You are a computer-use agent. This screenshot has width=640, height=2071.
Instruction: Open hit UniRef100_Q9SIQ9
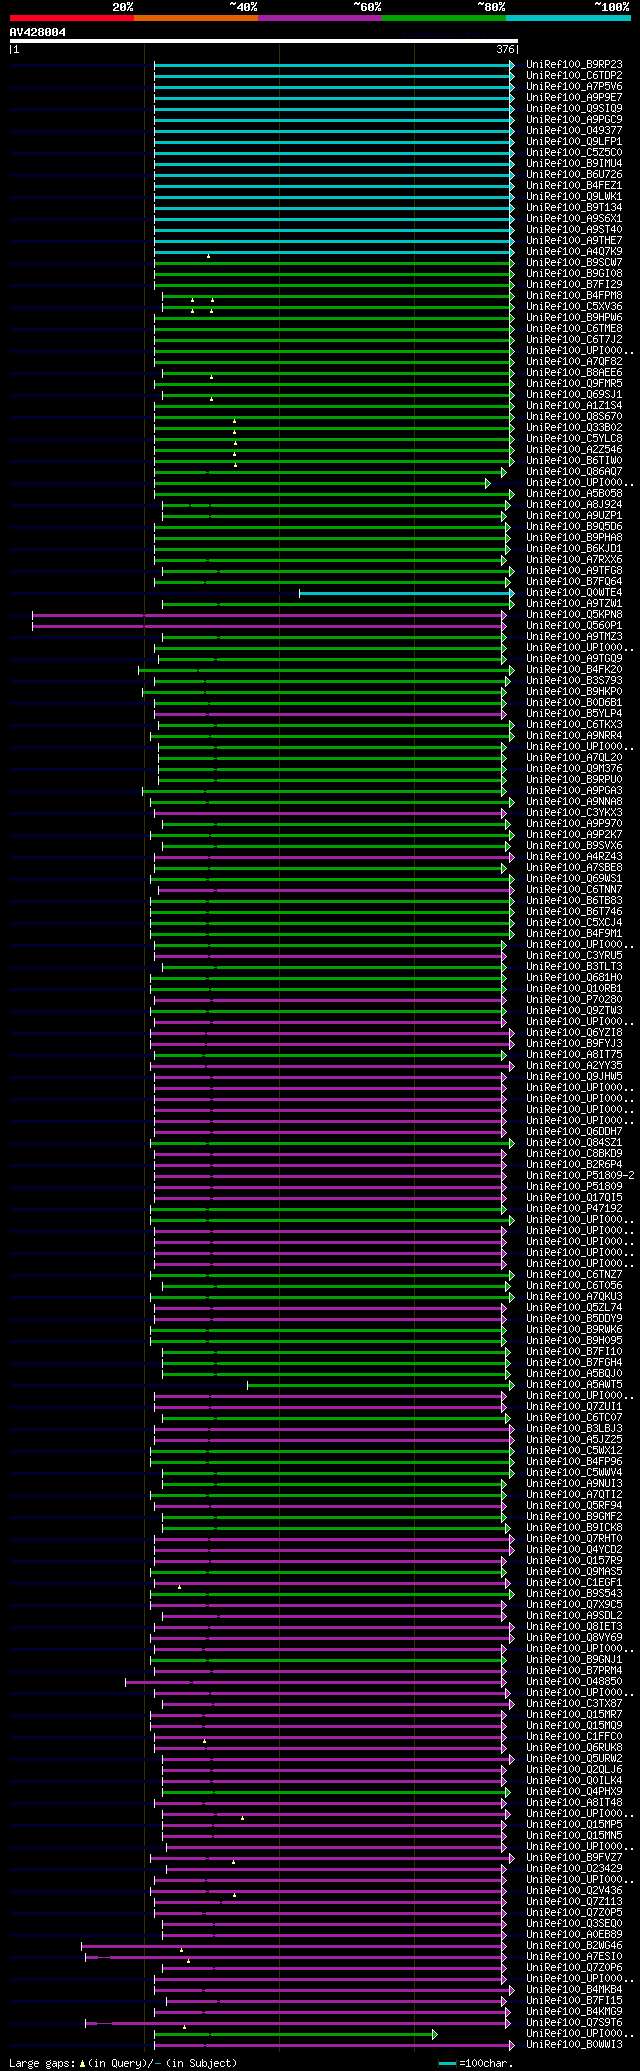[574, 109]
